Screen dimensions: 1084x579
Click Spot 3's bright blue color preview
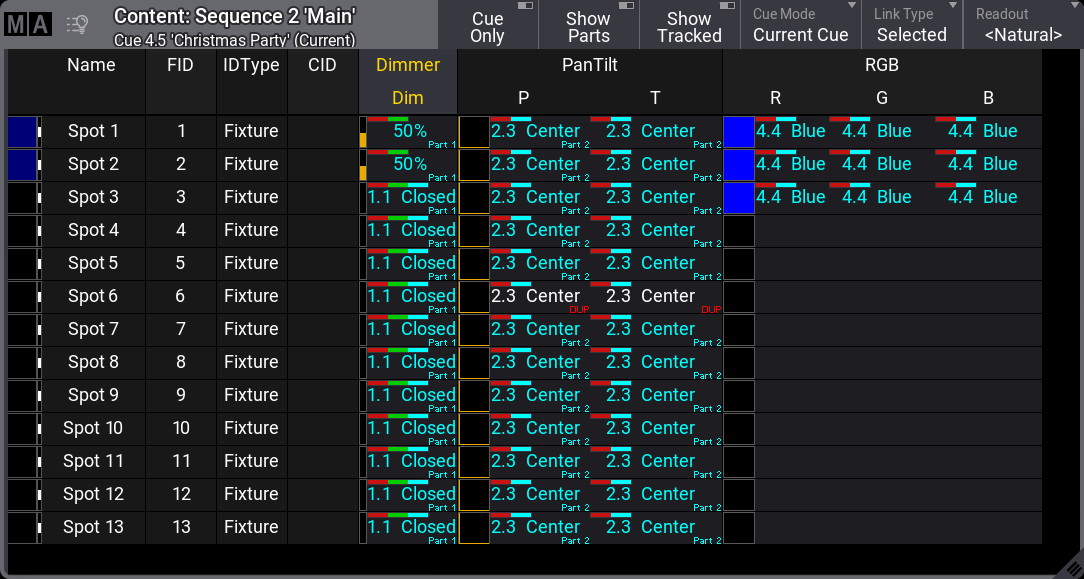tap(738, 198)
